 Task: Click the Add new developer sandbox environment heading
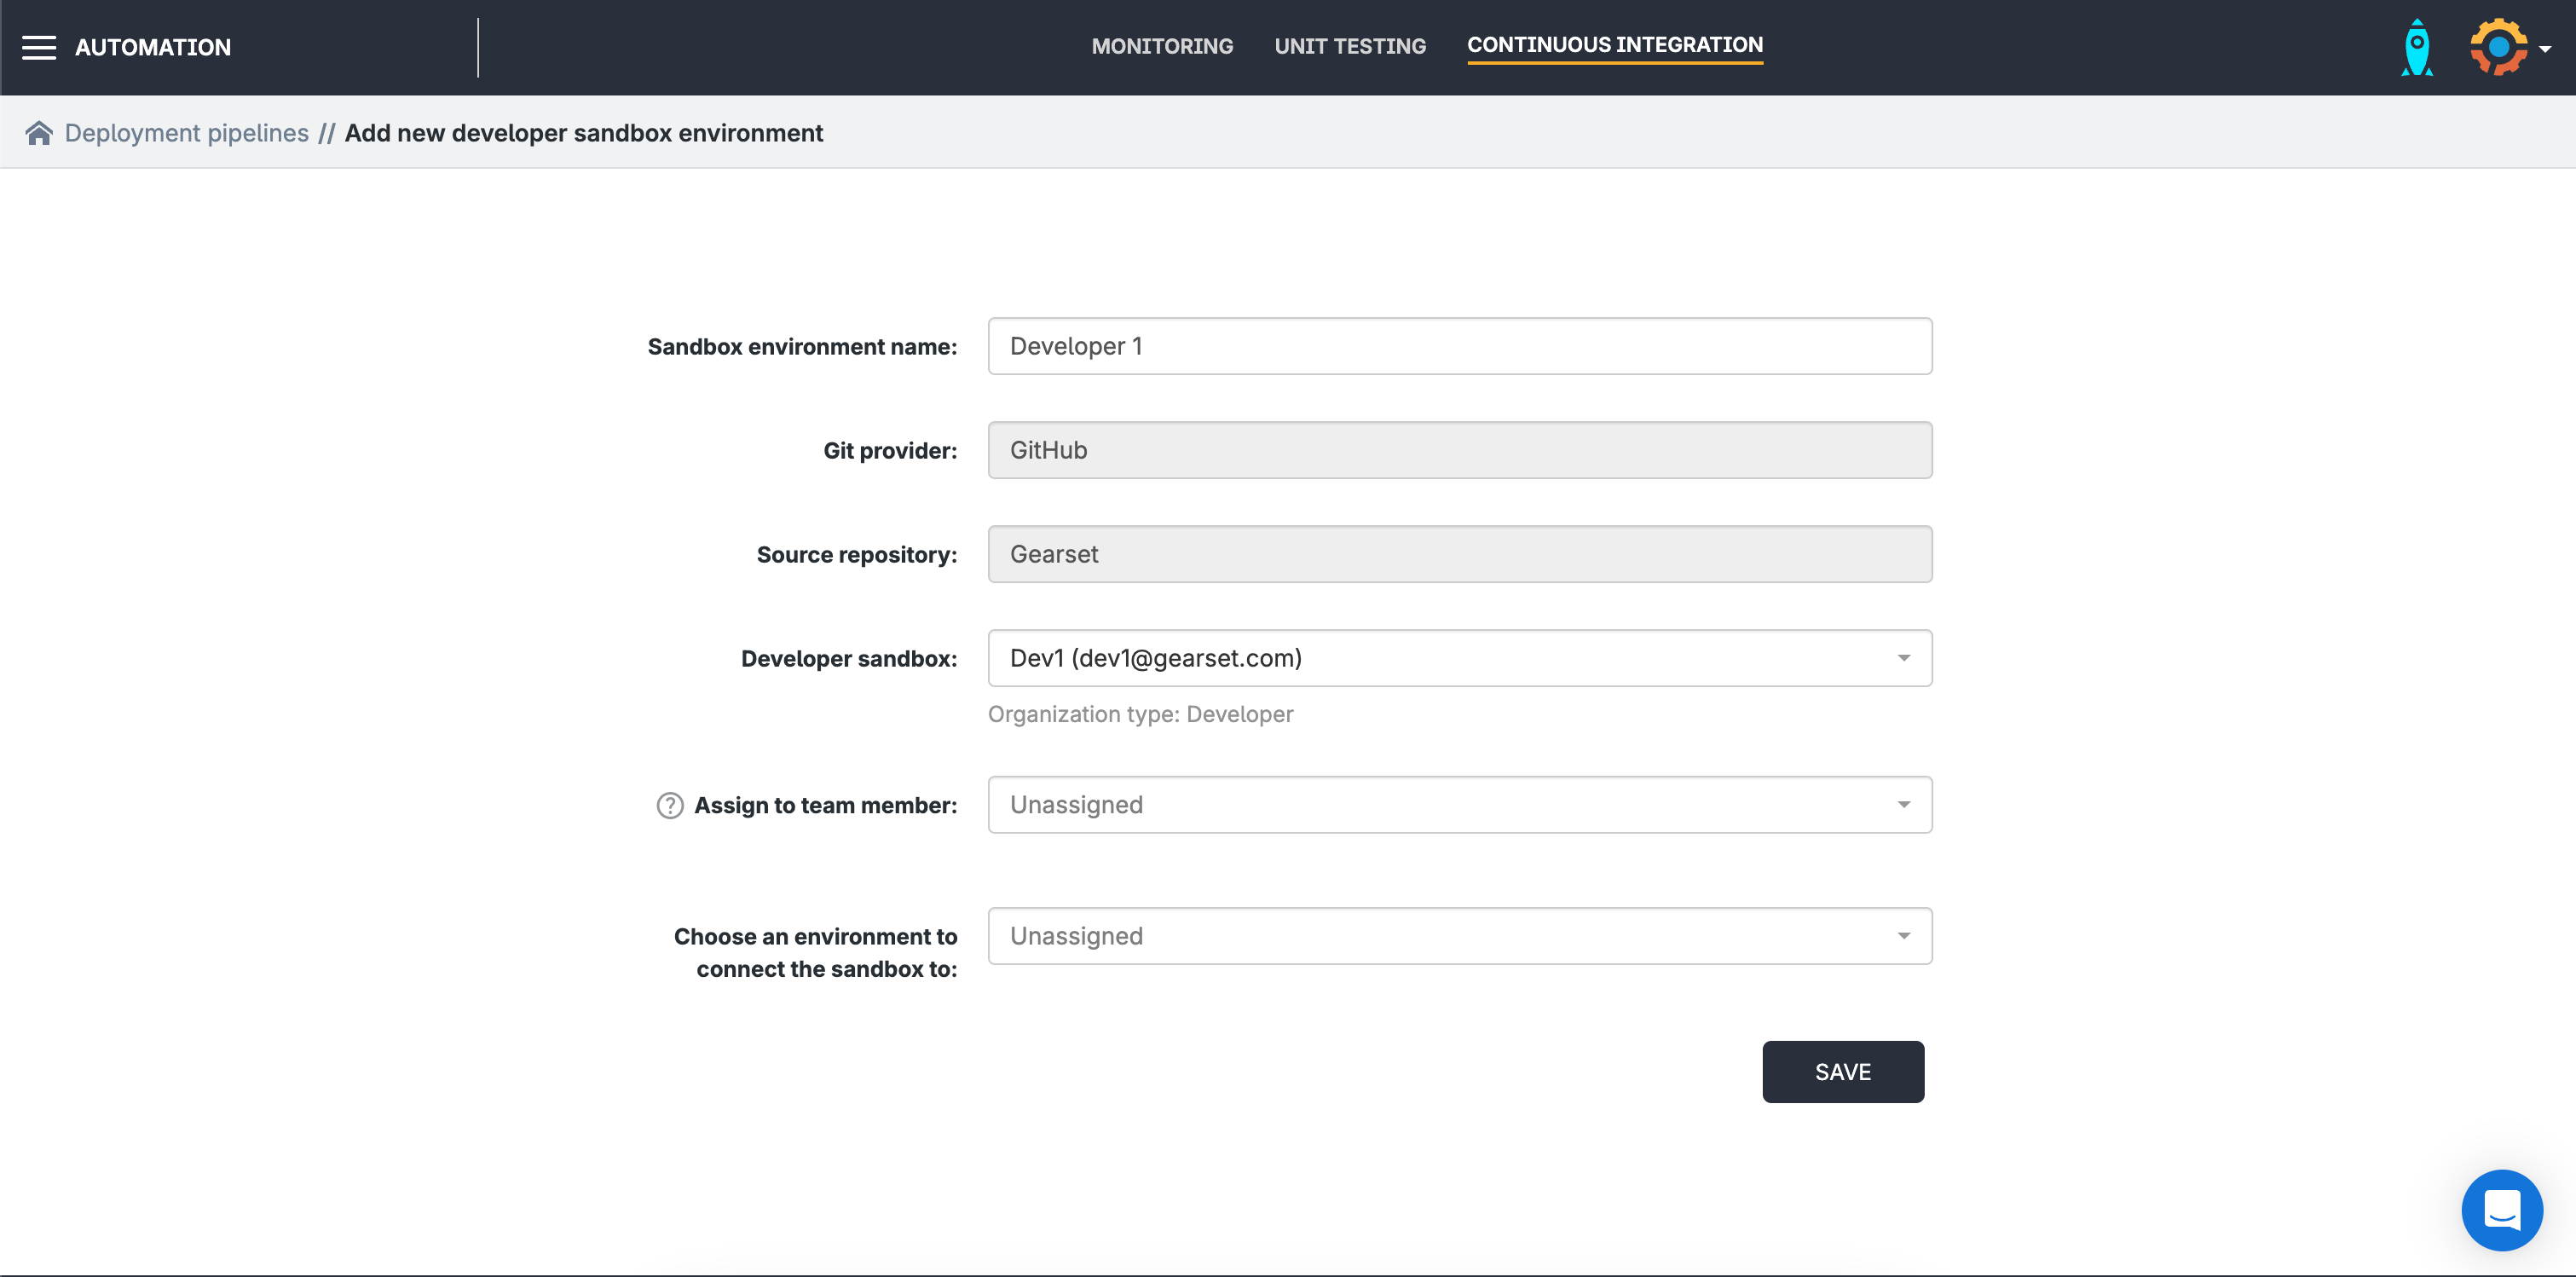click(583, 133)
